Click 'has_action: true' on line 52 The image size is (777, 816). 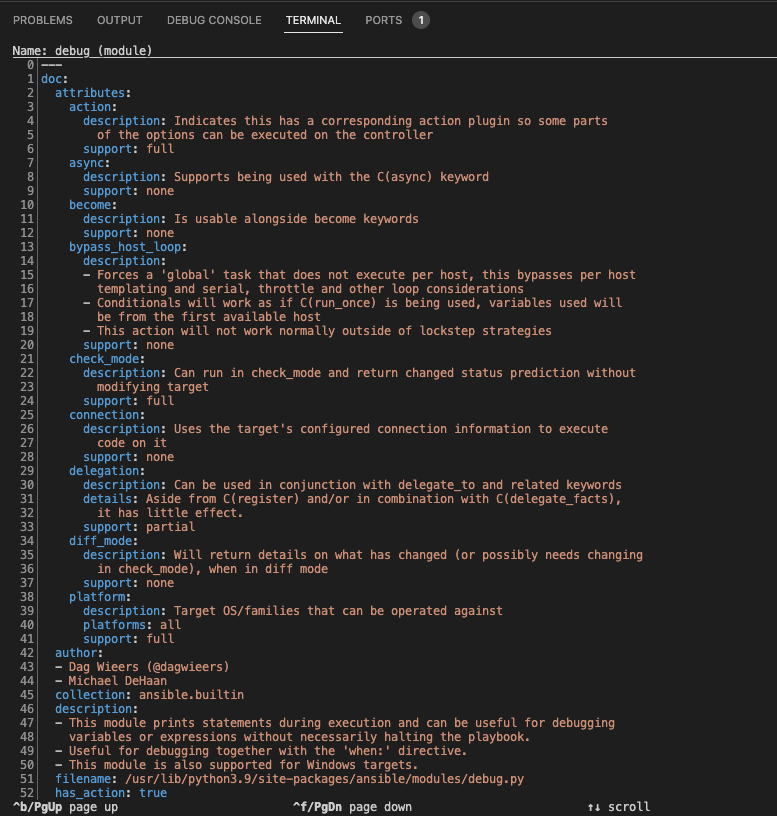111,793
